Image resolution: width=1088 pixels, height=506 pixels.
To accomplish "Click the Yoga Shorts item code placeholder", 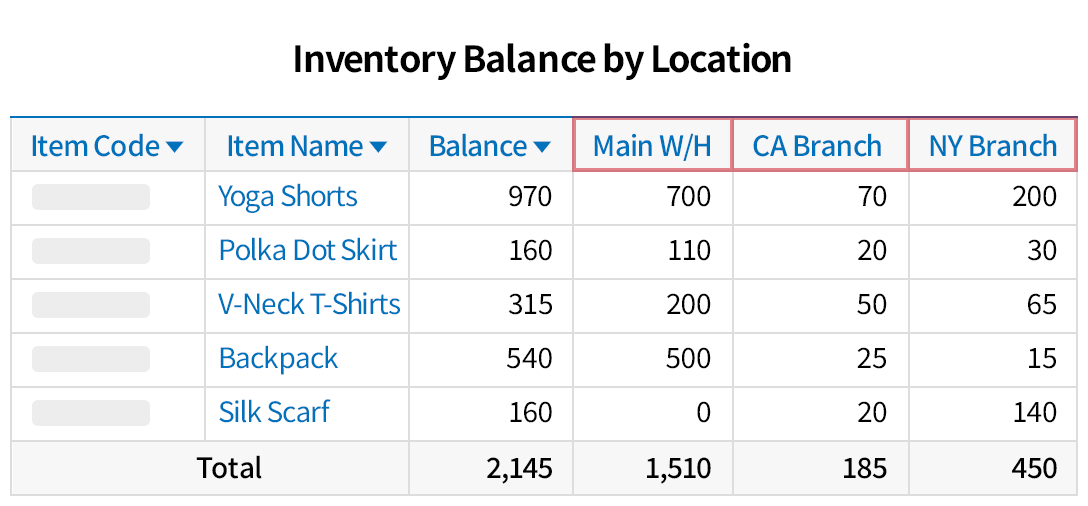I will (x=91, y=197).
